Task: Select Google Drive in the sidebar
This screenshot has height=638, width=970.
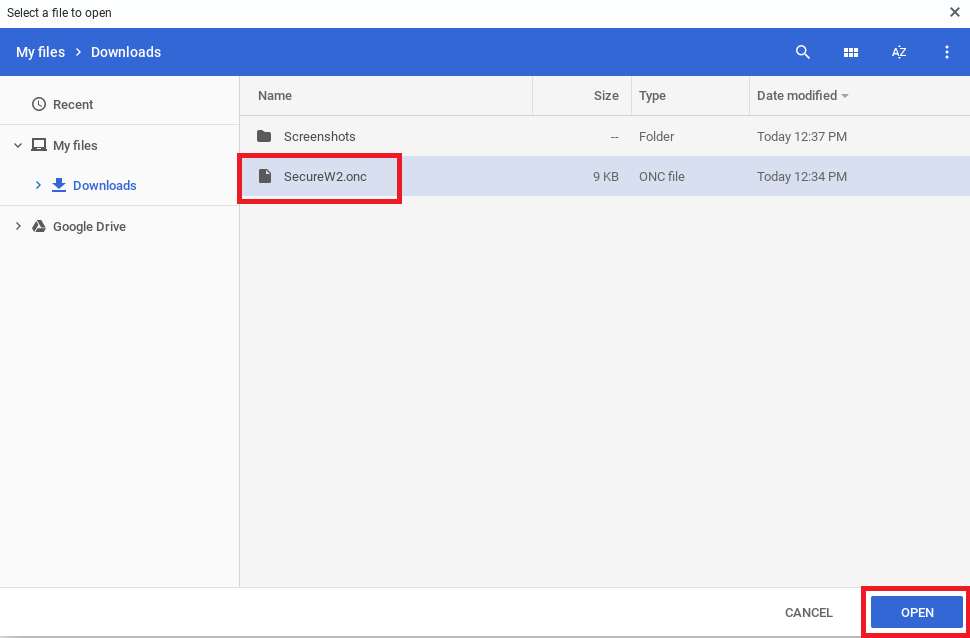Action: [89, 226]
